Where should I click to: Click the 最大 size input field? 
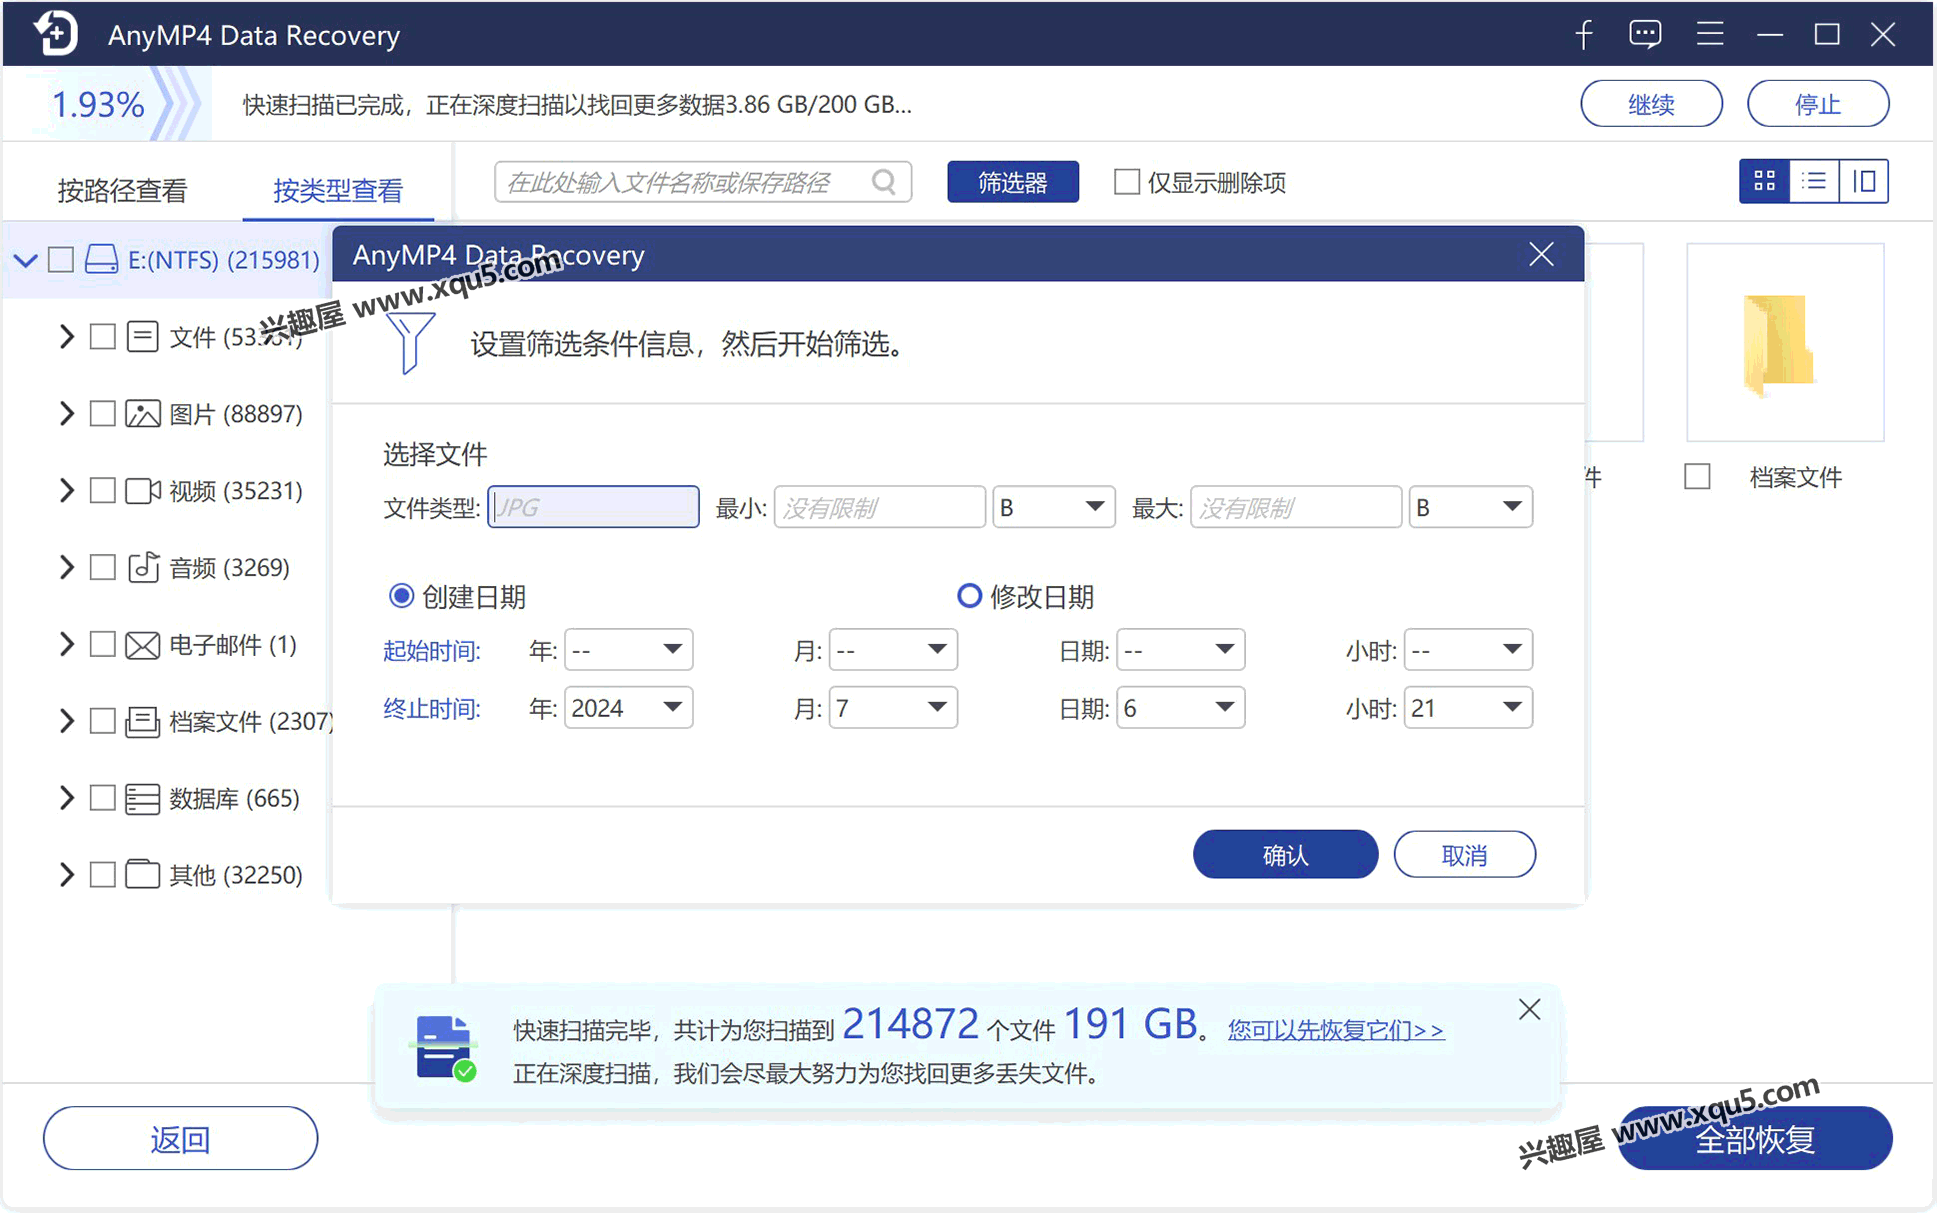(x=1296, y=507)
